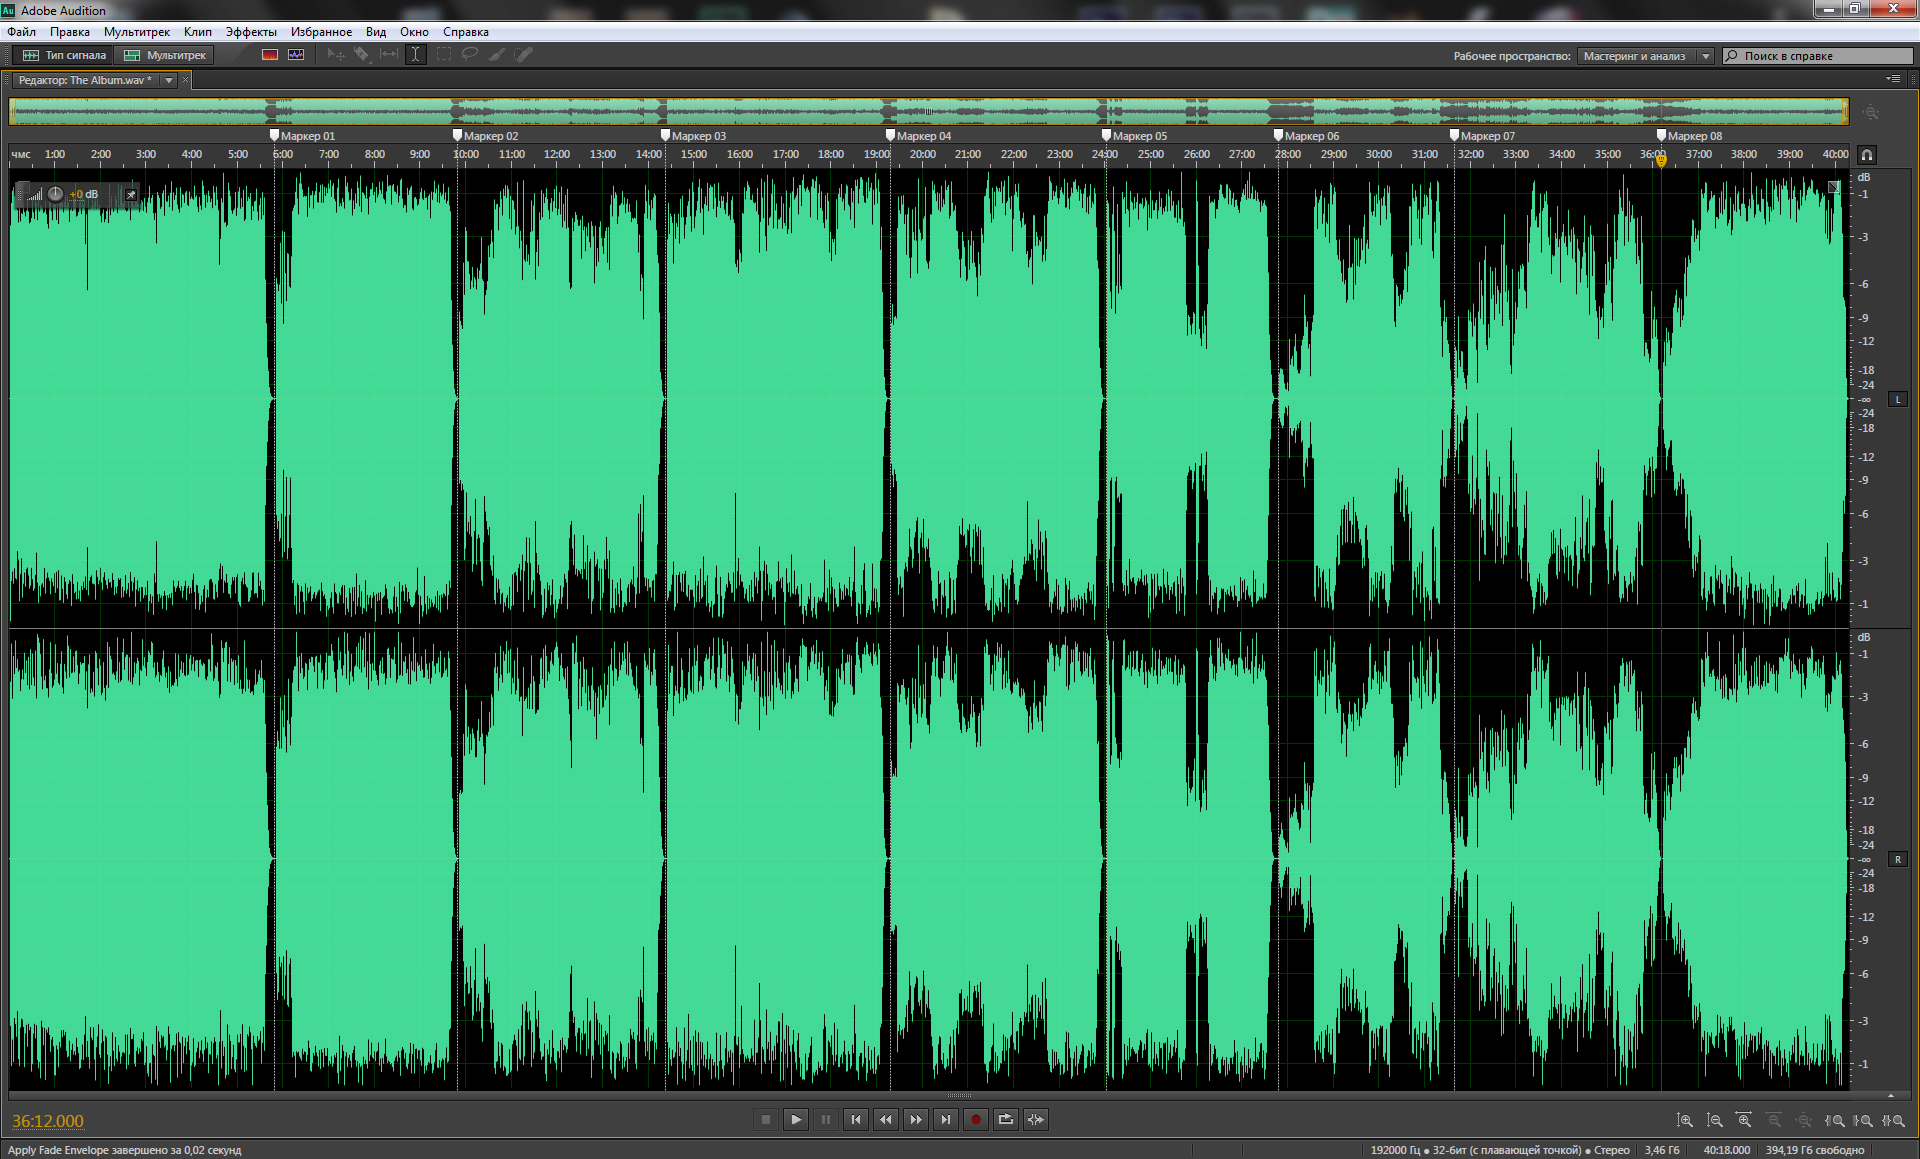
Task: Toggle loop playback
Action: click(1006, 1119)
